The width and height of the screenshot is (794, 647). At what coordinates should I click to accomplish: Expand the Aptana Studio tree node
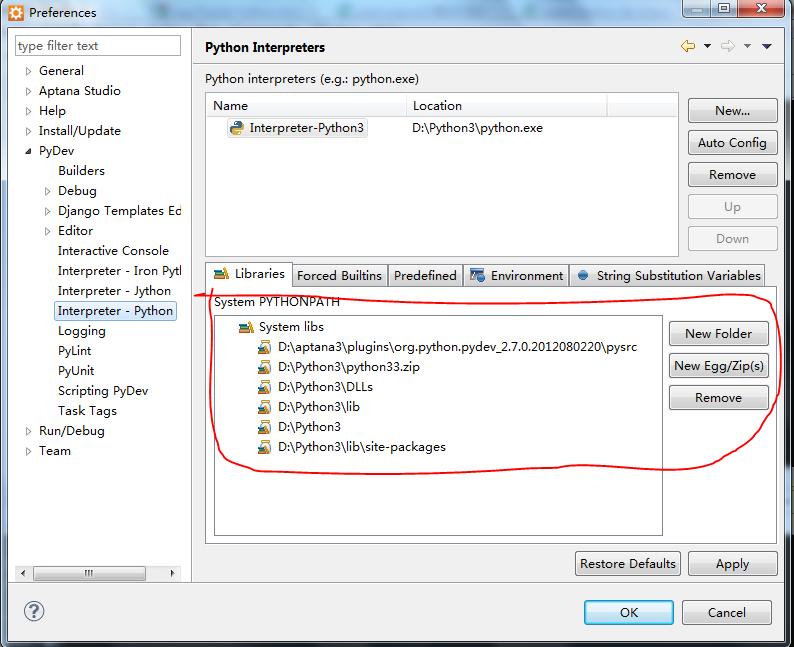(28, 92)
